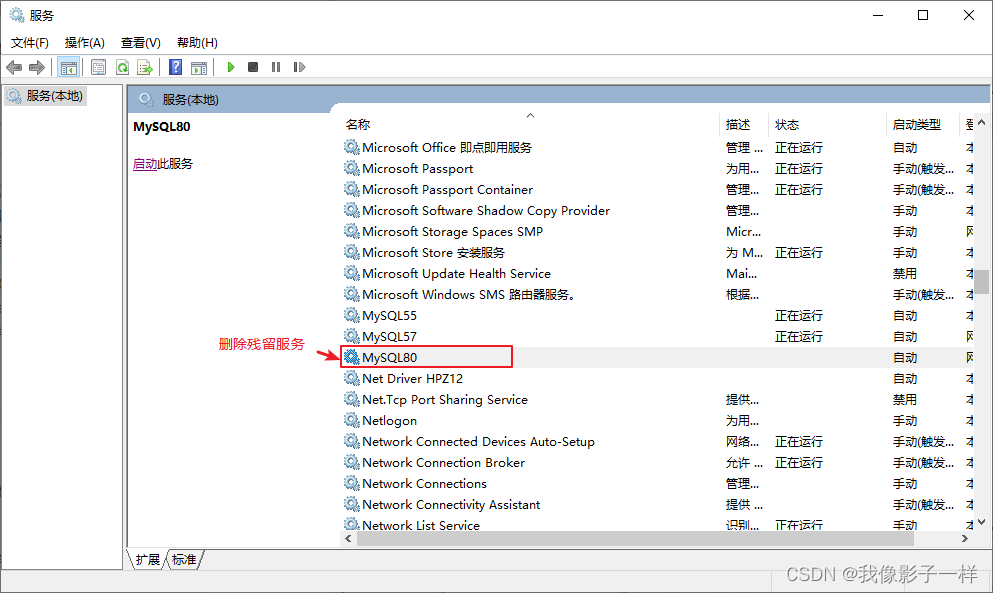Viewport: 993px width, 593px height.
Task: Click the horizontal scrollbar thumb
Action: coord(635,539)
